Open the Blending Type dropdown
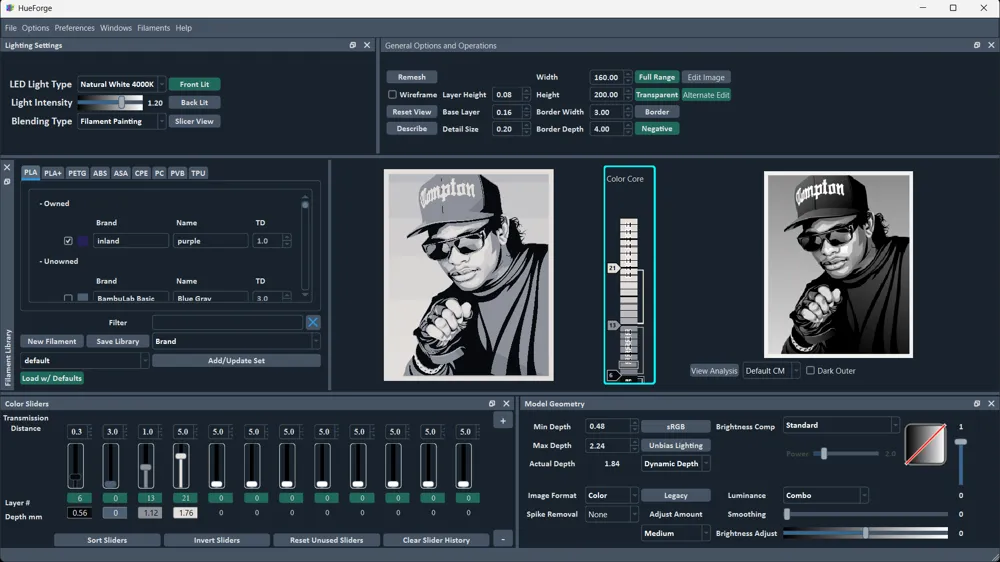This screenshot has width=1000, height=562. point(122,121)
